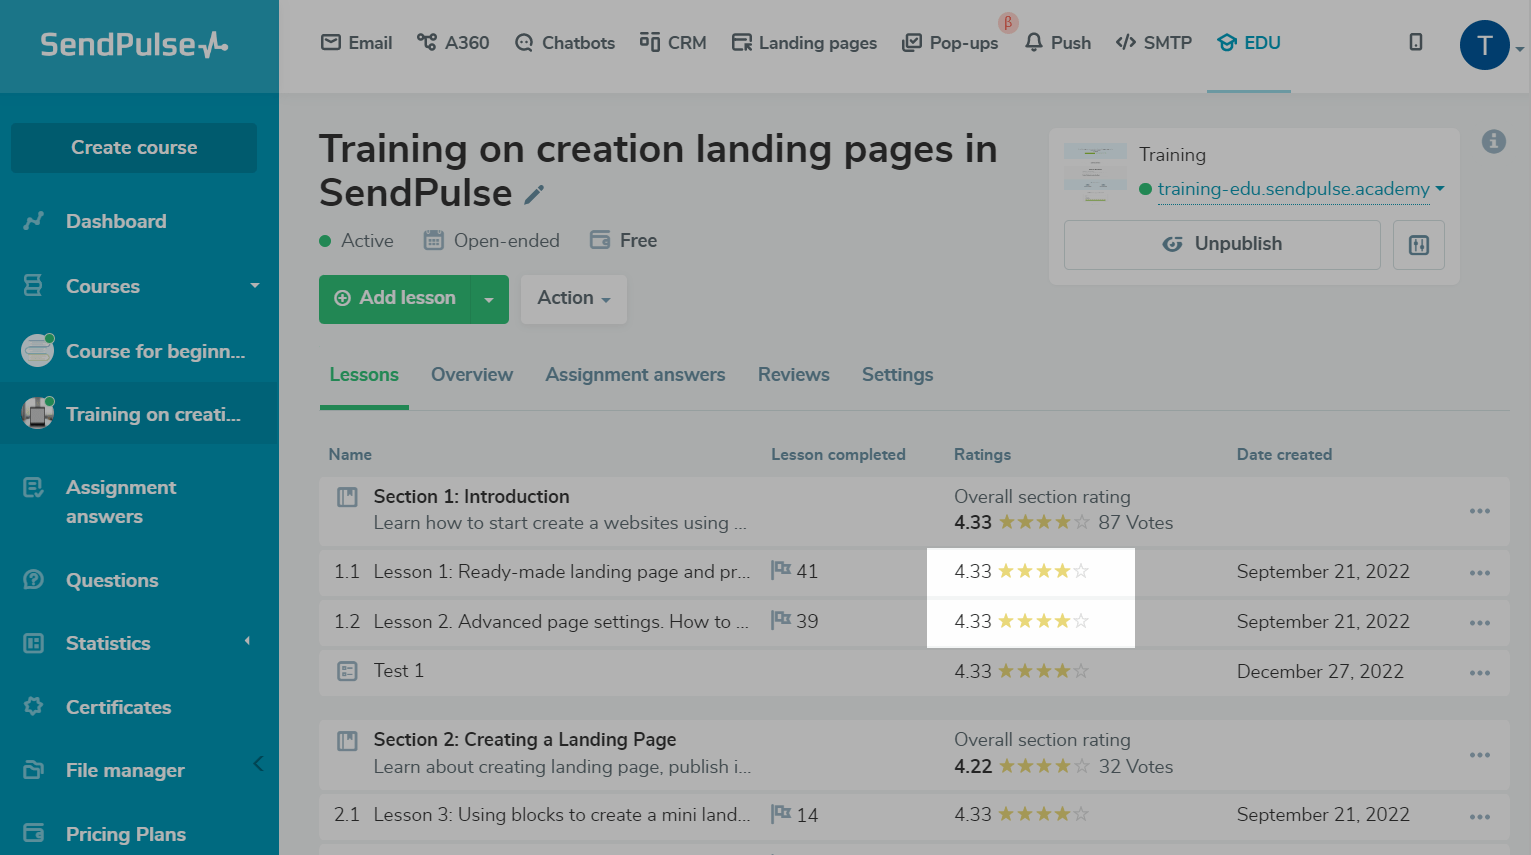Click the Unpublish button
The width and height of the screenshot is (1531, 855).
[1222, 244]
